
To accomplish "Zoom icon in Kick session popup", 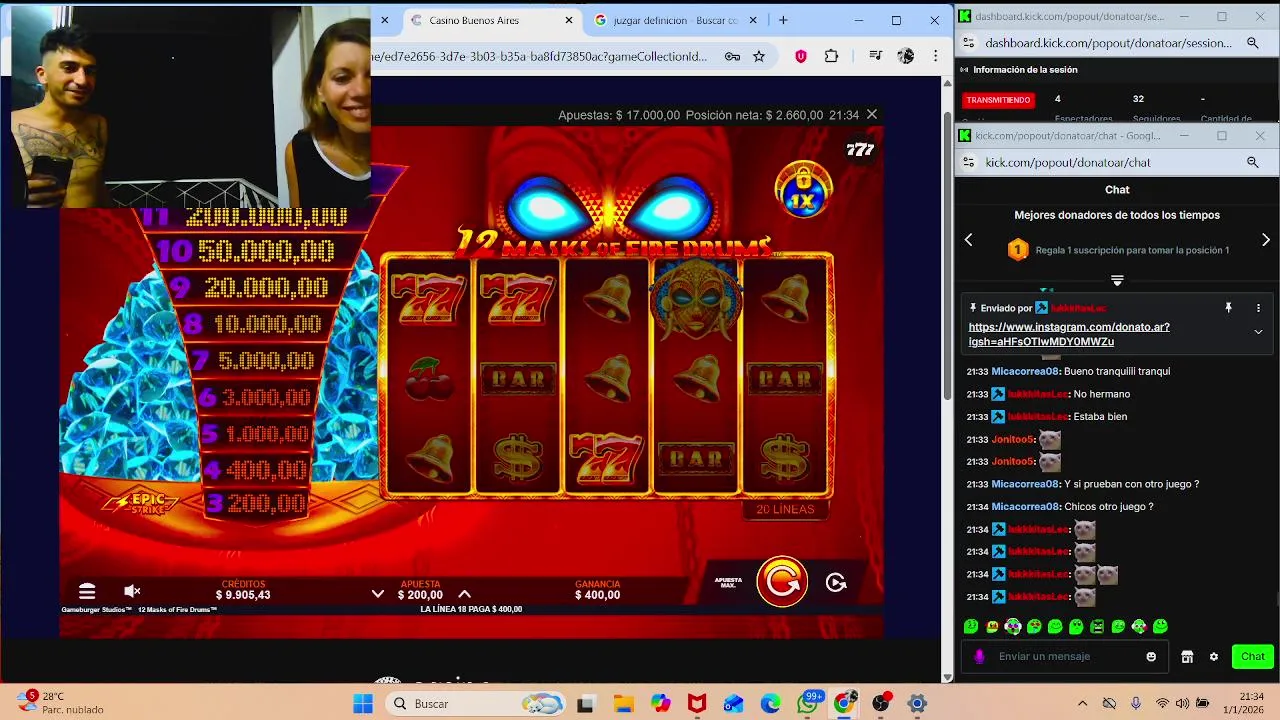I will point(1252,43).
